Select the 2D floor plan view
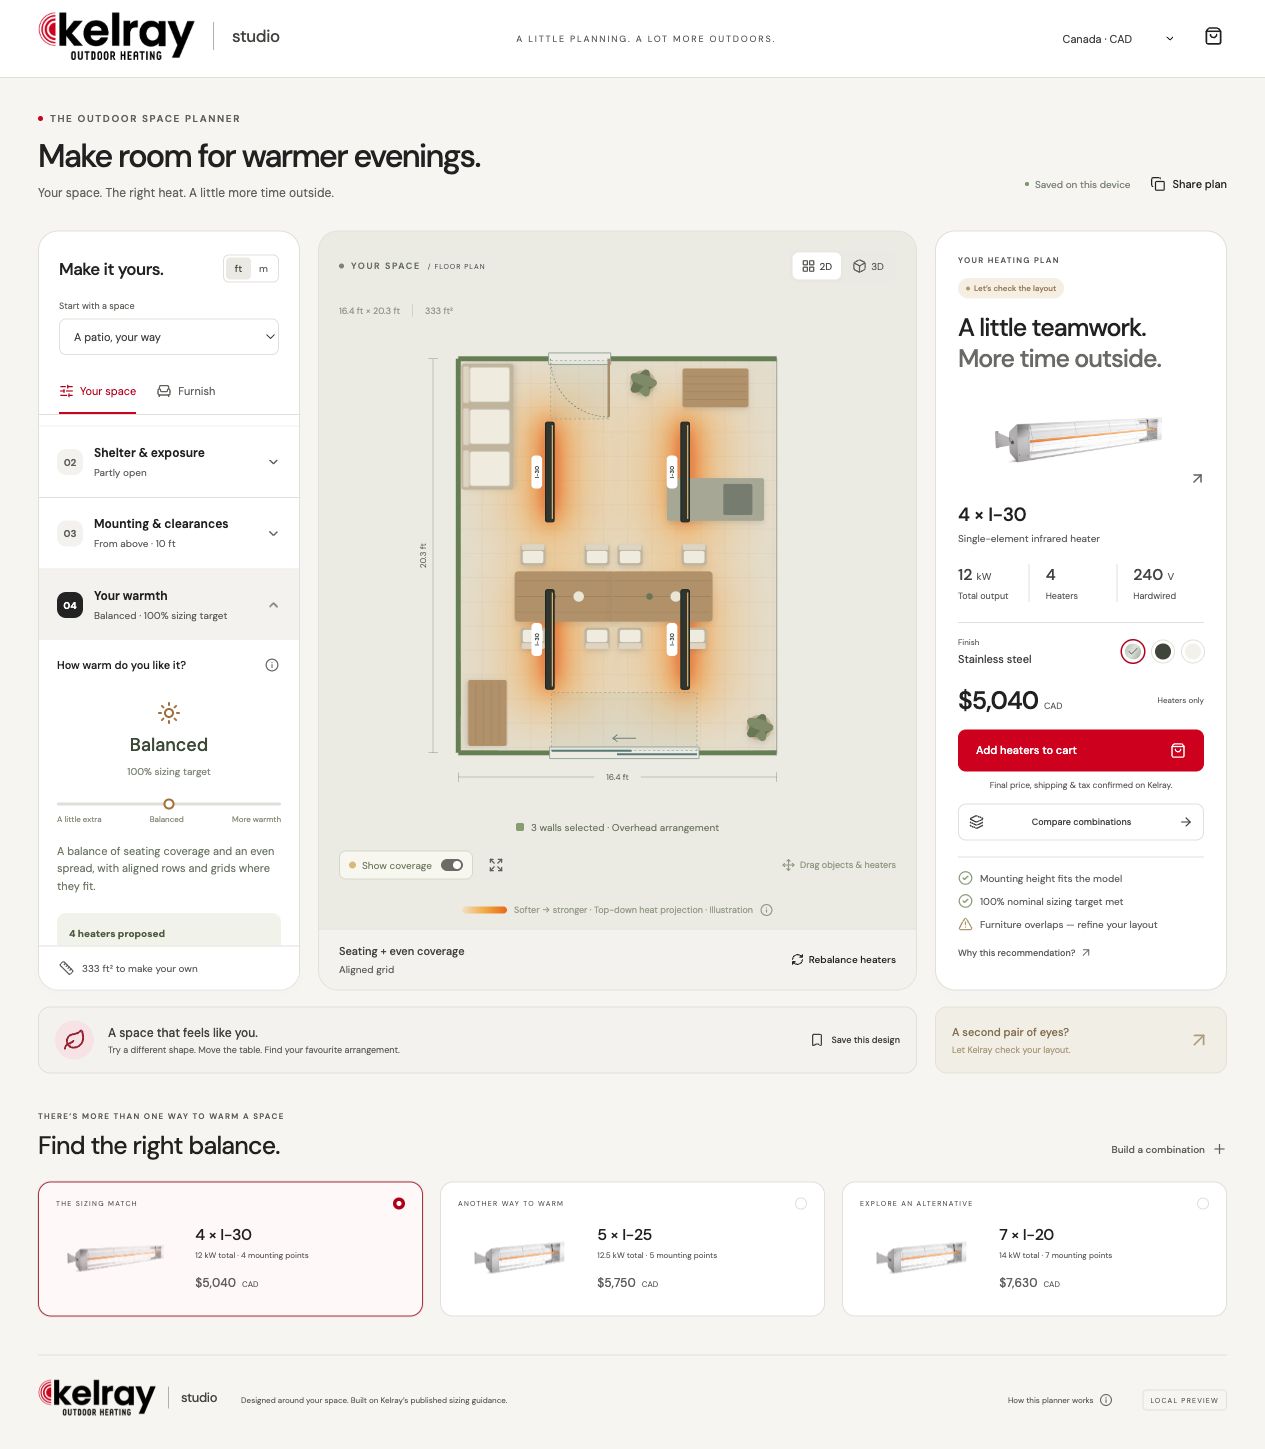This screenshot has height=1449, width=1265. (x=817, y=266)
